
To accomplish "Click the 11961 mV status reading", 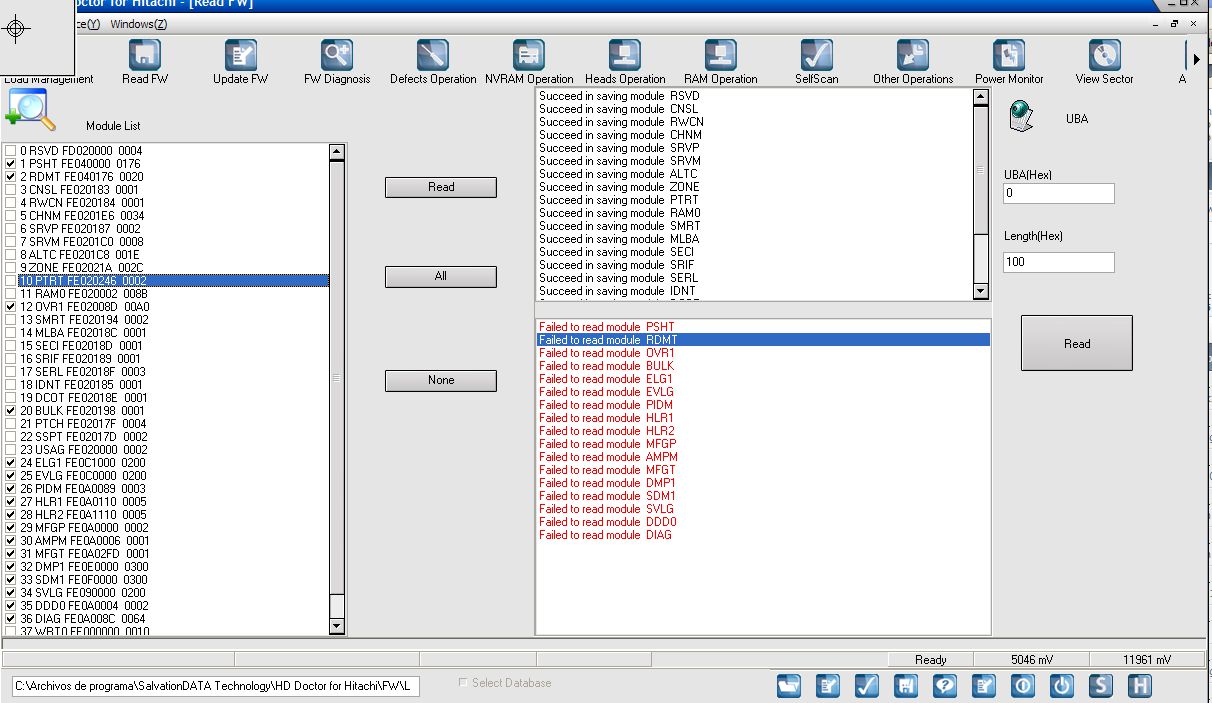I will point(1147,660).
